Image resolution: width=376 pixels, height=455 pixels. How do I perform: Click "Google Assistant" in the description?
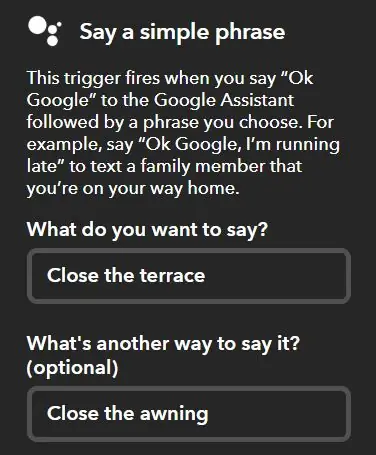224,100
